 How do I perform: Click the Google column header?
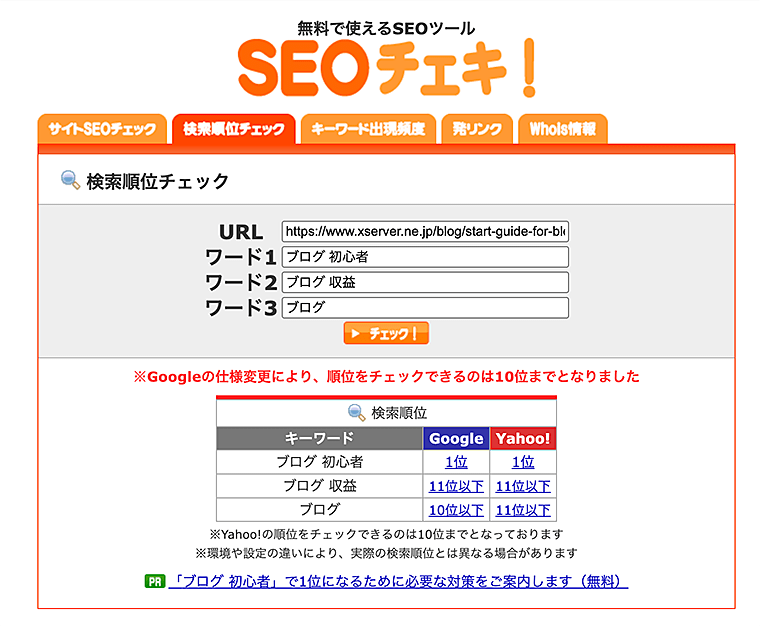(x=456, y=438)
